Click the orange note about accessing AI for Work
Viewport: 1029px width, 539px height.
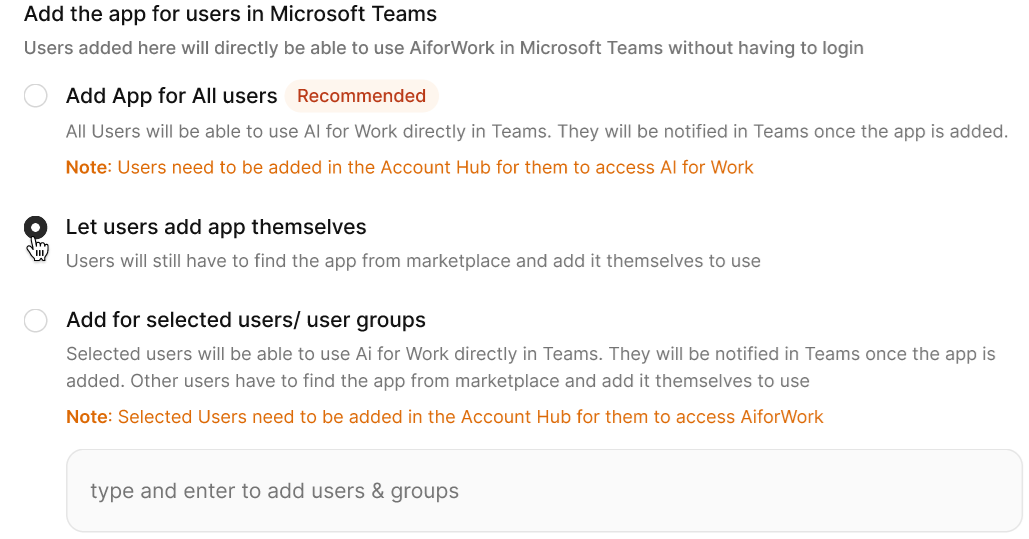tap(410, 167)
